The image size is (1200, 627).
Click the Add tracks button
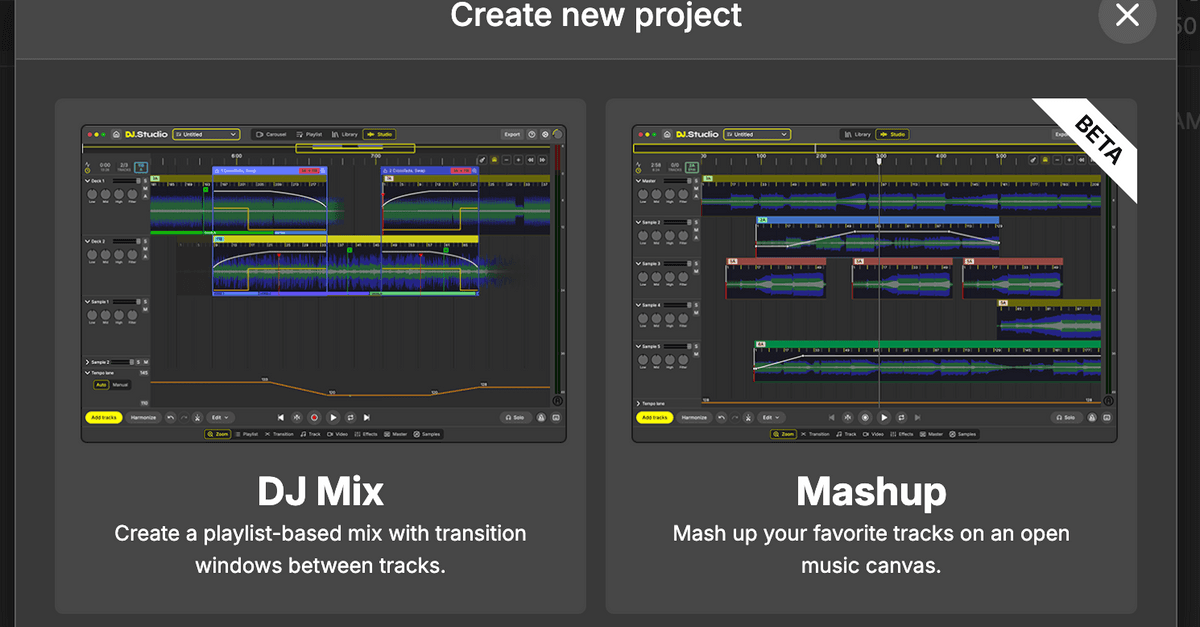(x=103, y=417)
